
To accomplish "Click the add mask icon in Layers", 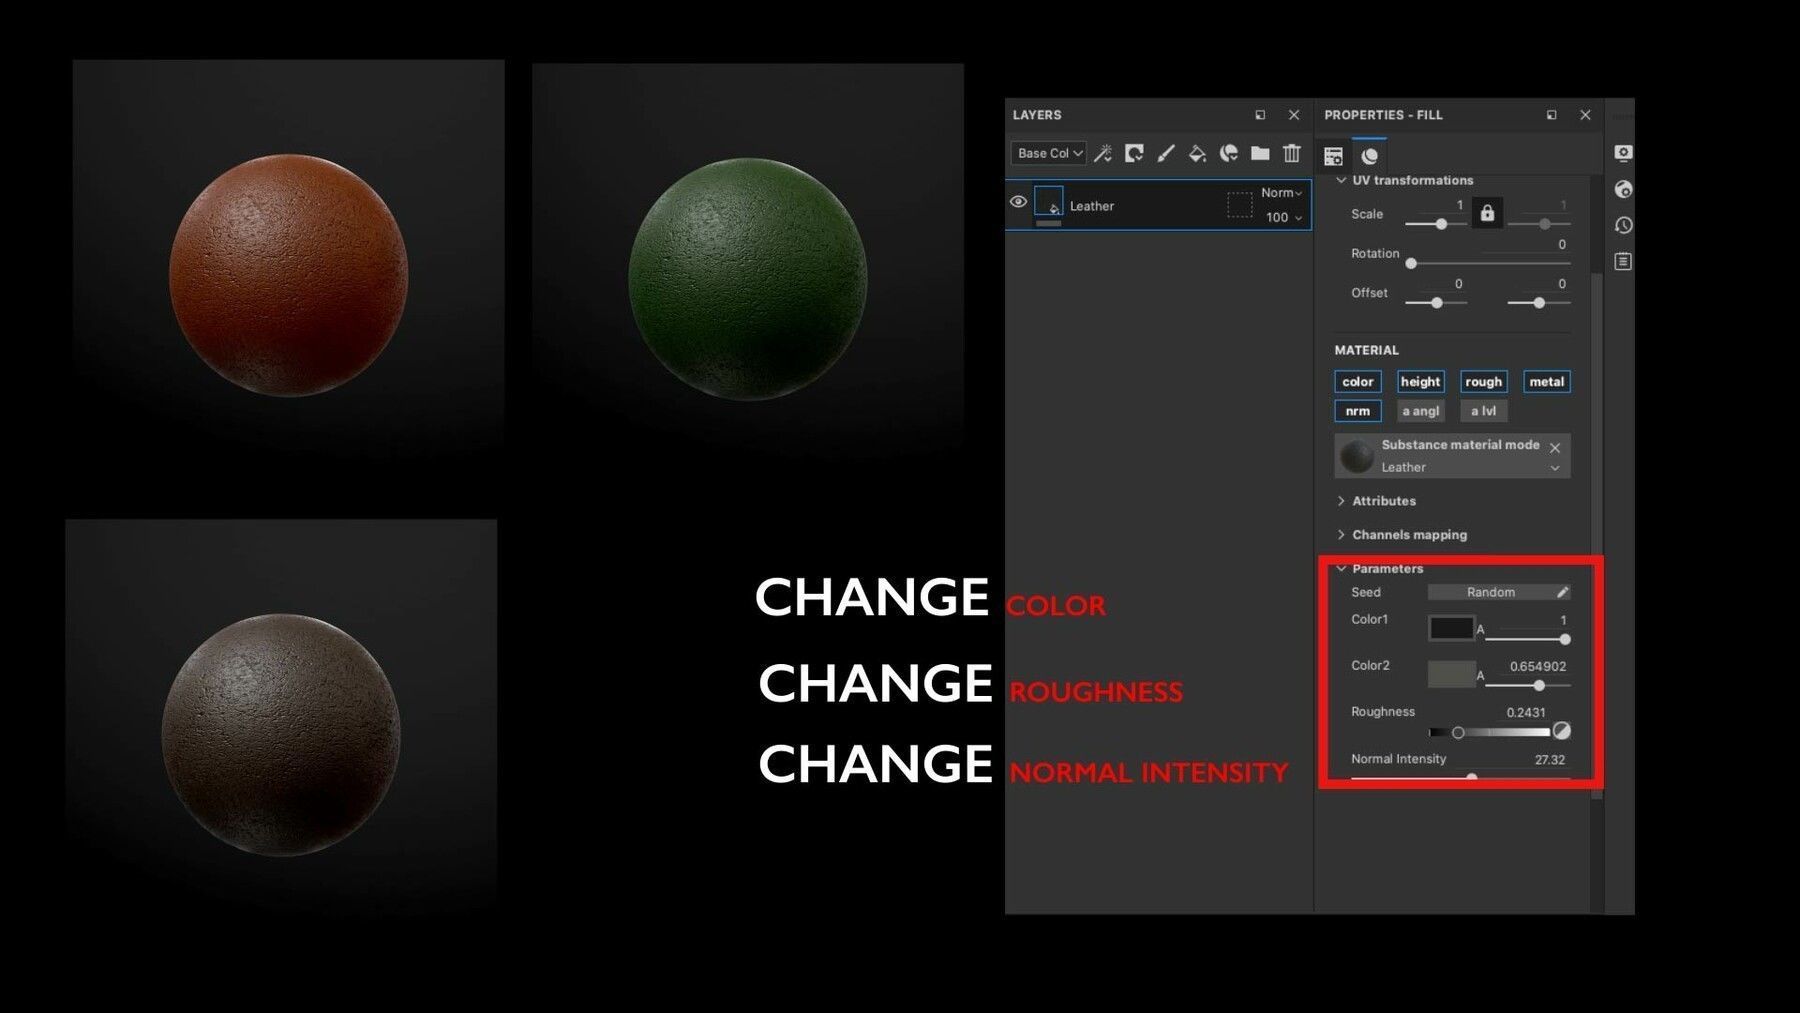I will point(1134,153).
